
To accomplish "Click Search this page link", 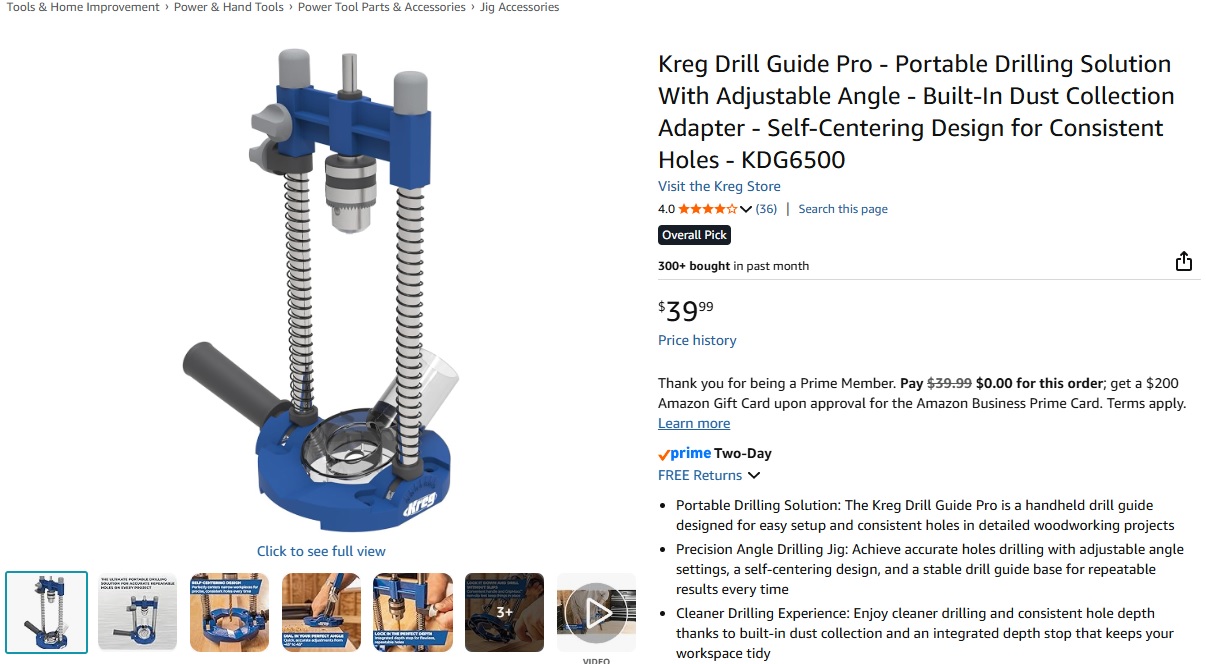I will tap(843, 209).
